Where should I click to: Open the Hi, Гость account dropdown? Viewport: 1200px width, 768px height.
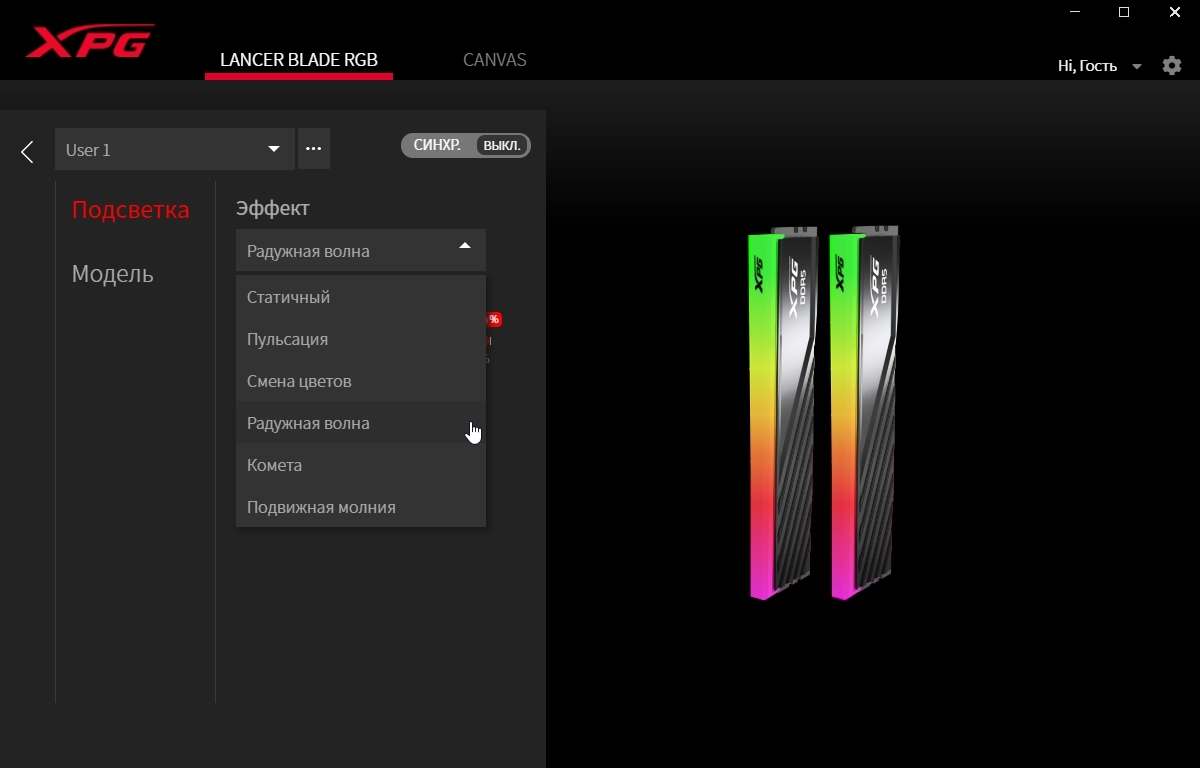pos(1099,66)
